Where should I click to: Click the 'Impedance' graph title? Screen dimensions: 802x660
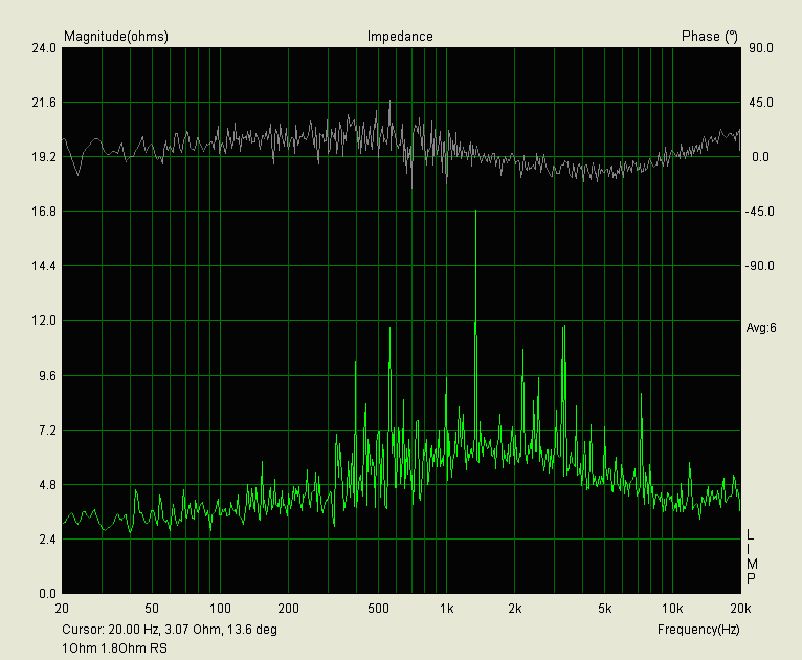click(400, 36)
